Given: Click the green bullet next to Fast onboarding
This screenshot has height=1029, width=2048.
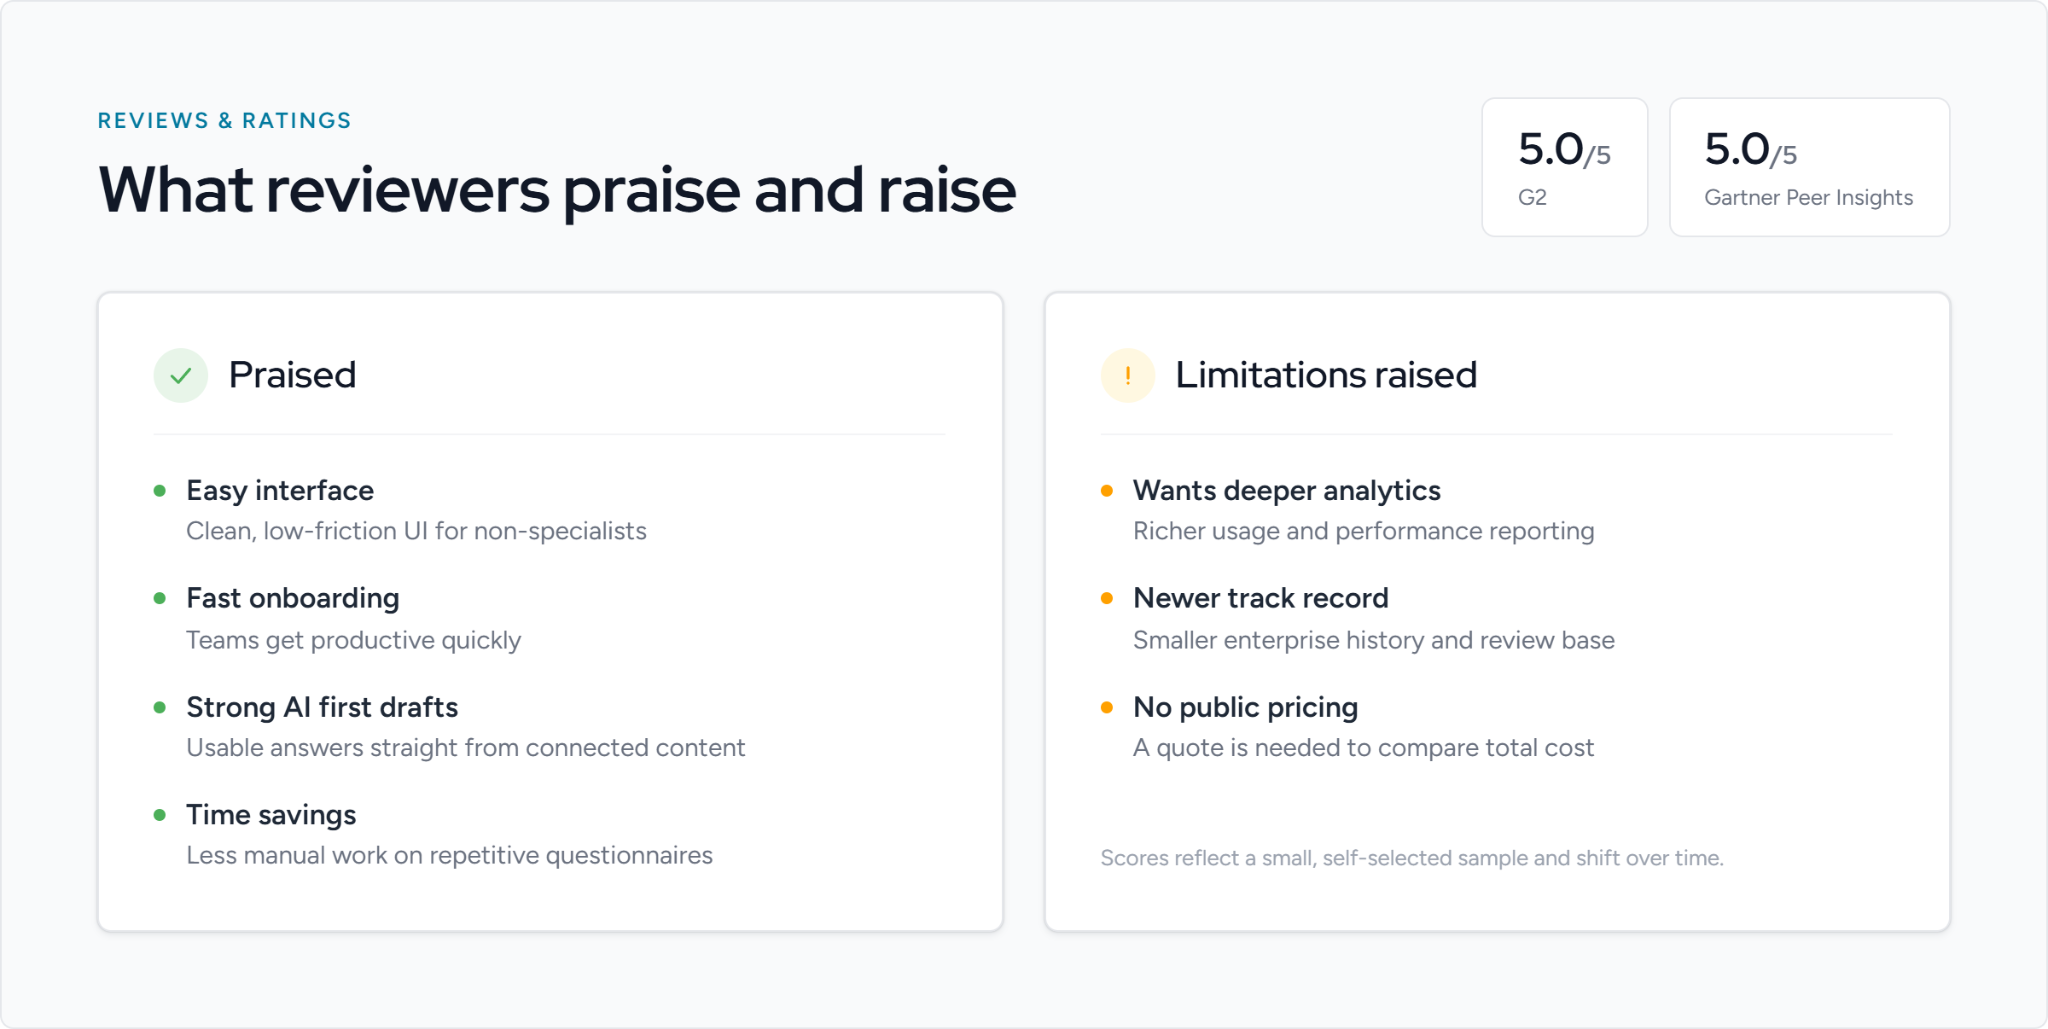Looking at the screenshot, I should 160,599.
